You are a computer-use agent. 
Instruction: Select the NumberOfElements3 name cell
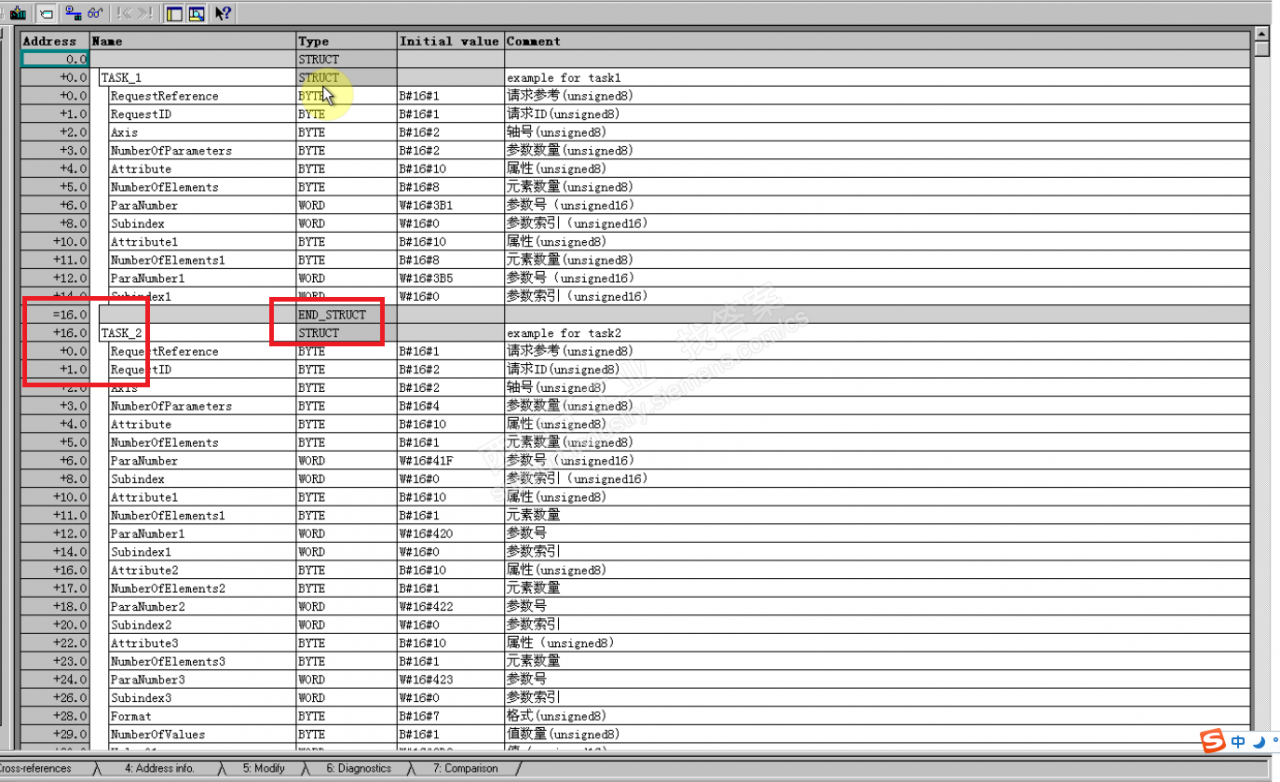pos(202,662)
